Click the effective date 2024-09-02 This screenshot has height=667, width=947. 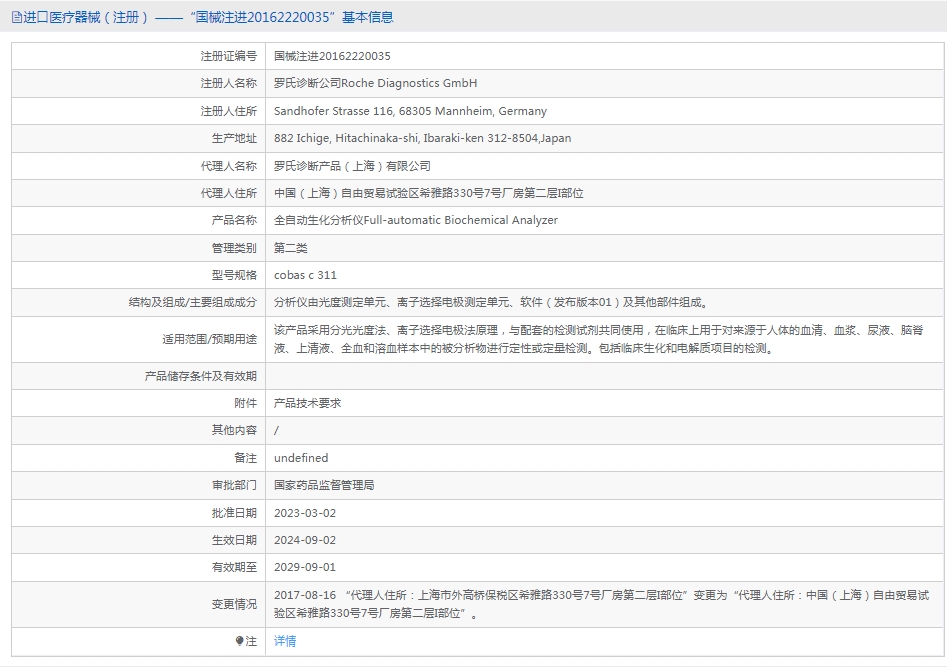point(305,540)
